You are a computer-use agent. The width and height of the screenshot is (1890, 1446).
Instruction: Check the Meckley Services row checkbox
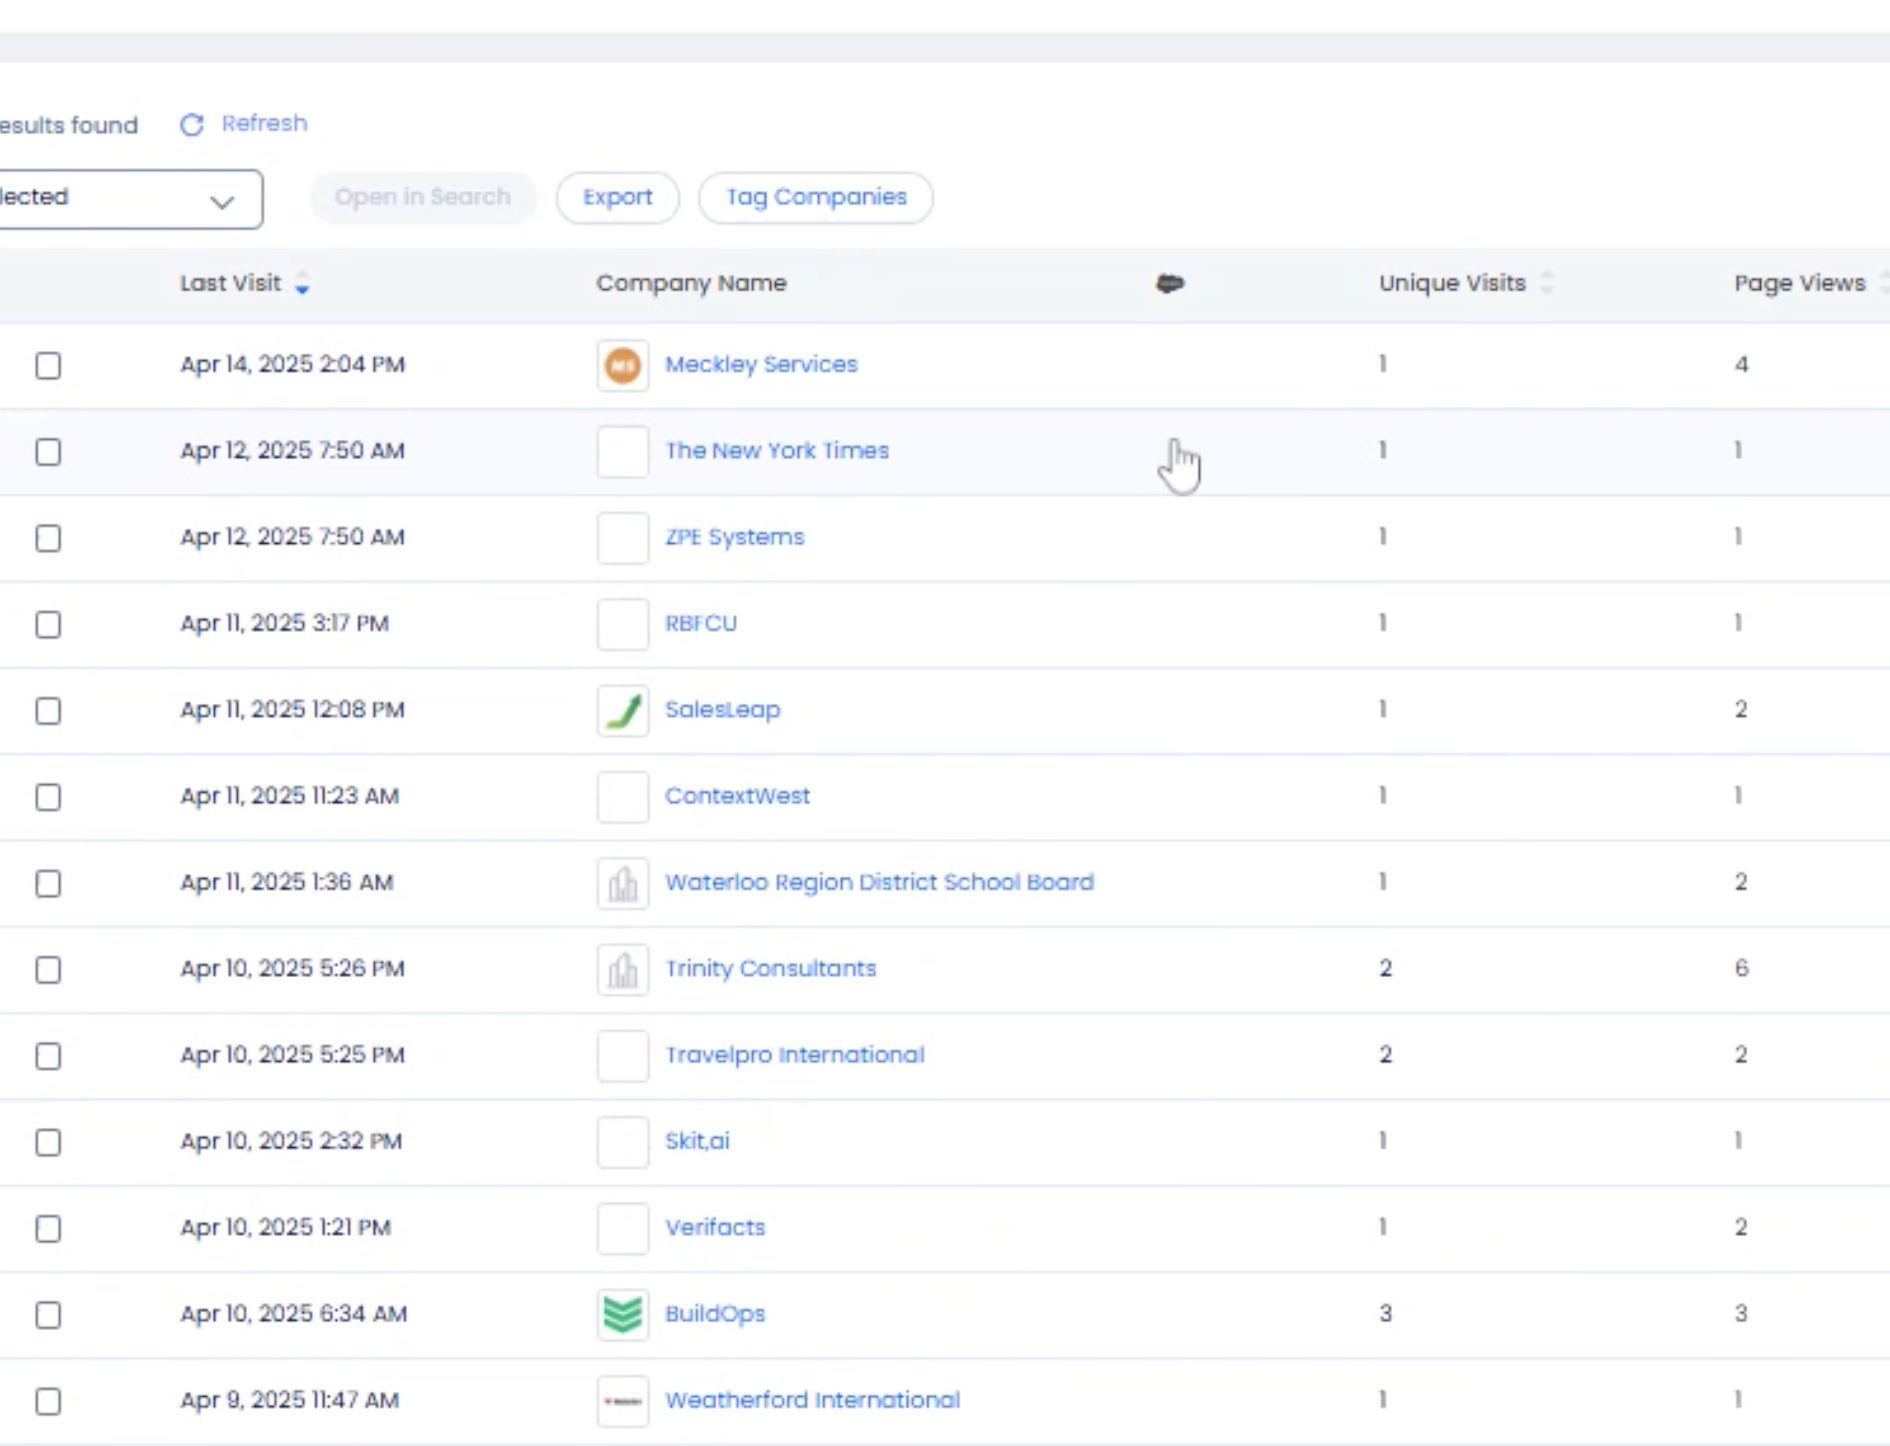(x=48, y=366)
